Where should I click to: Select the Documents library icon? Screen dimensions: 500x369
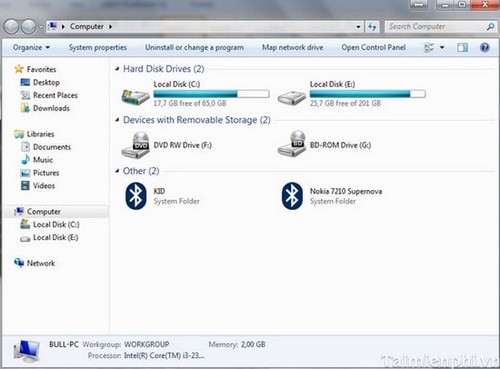pyautogui.click(x=25, y=147)
